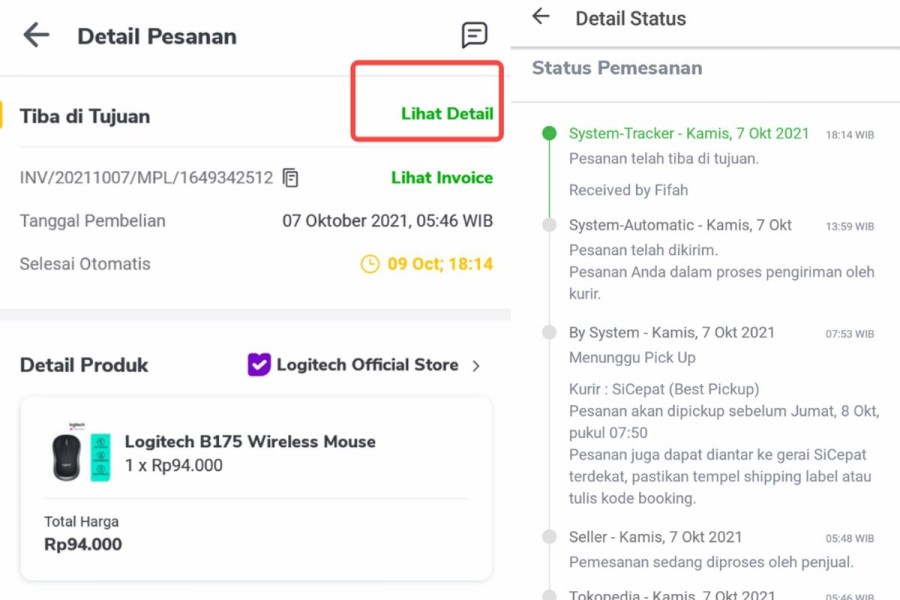900x600 pixels.
Task: Click the copy icon beside the invoice number
Action: (289, 176)
